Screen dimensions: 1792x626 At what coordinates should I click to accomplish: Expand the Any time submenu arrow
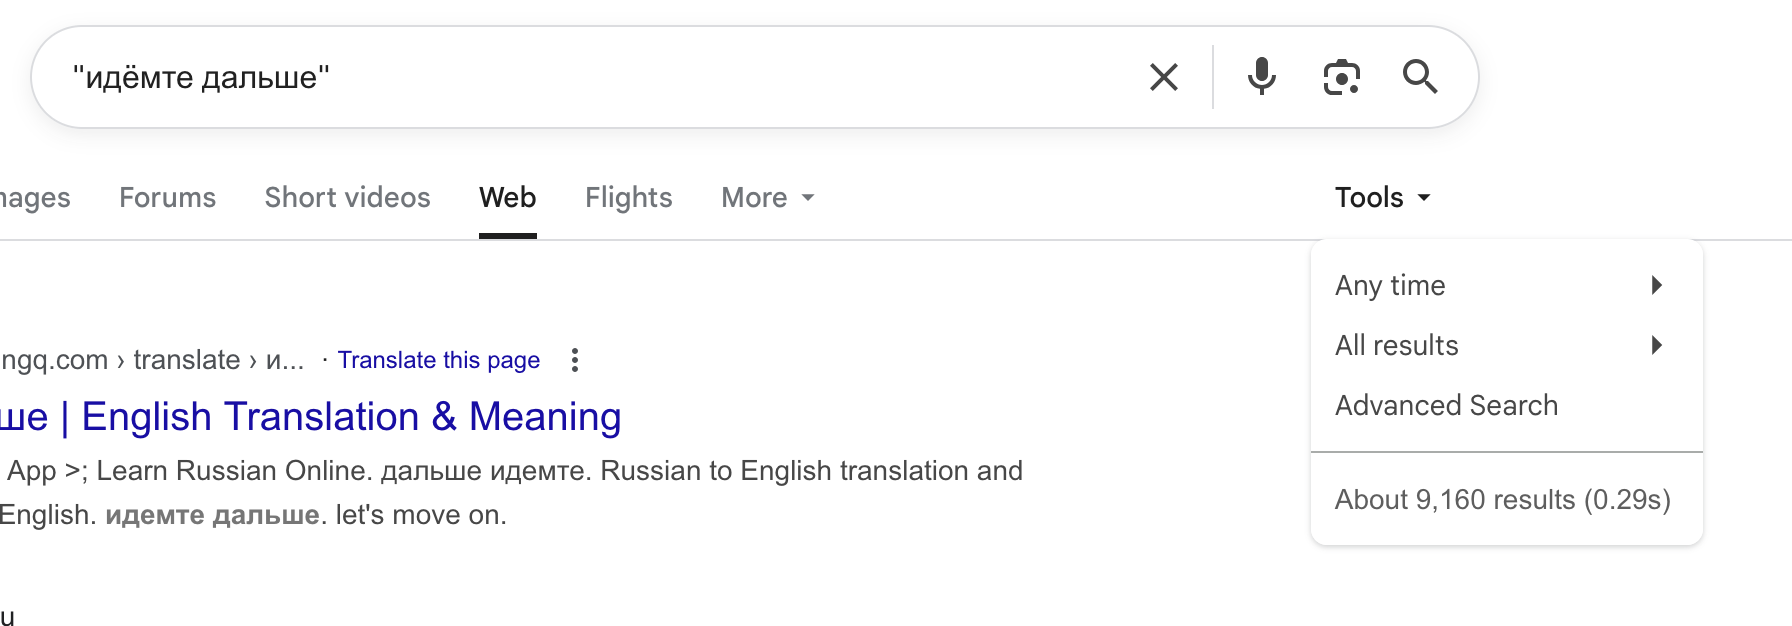[1657, 285]
